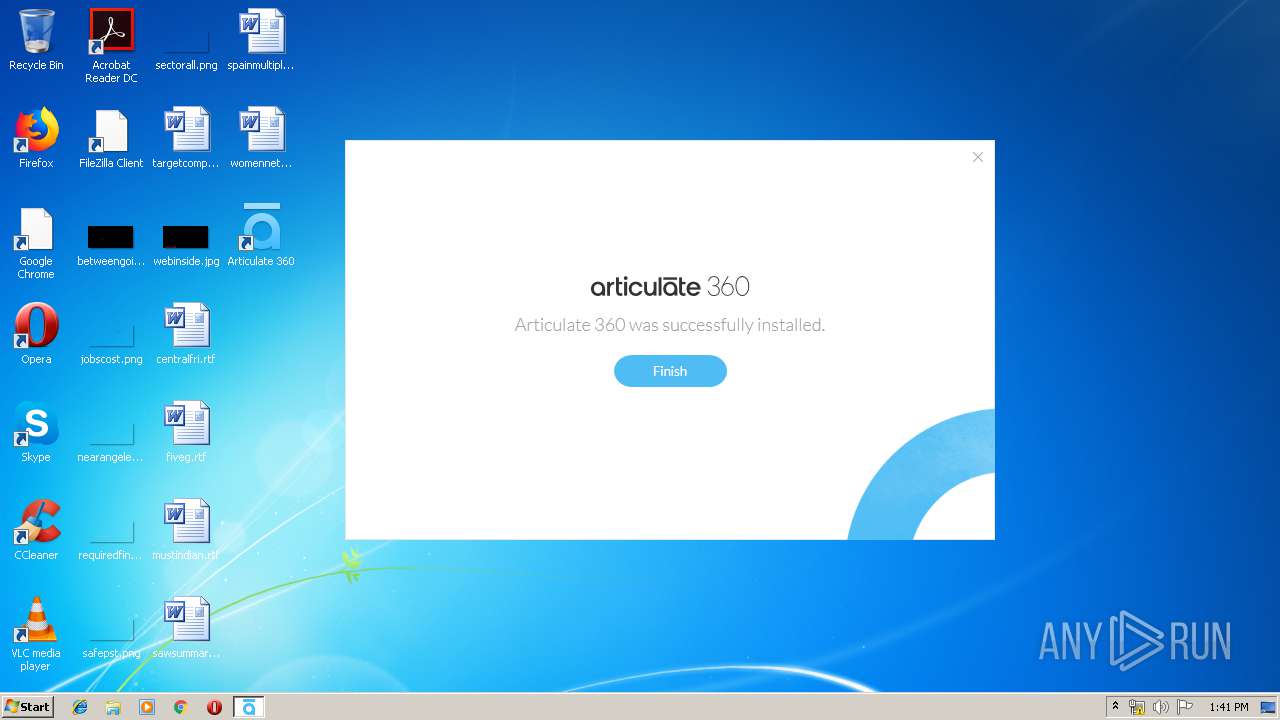Open CCleaner desktop shortcut
Viewport: 1280px width, 720px height.
36,530
